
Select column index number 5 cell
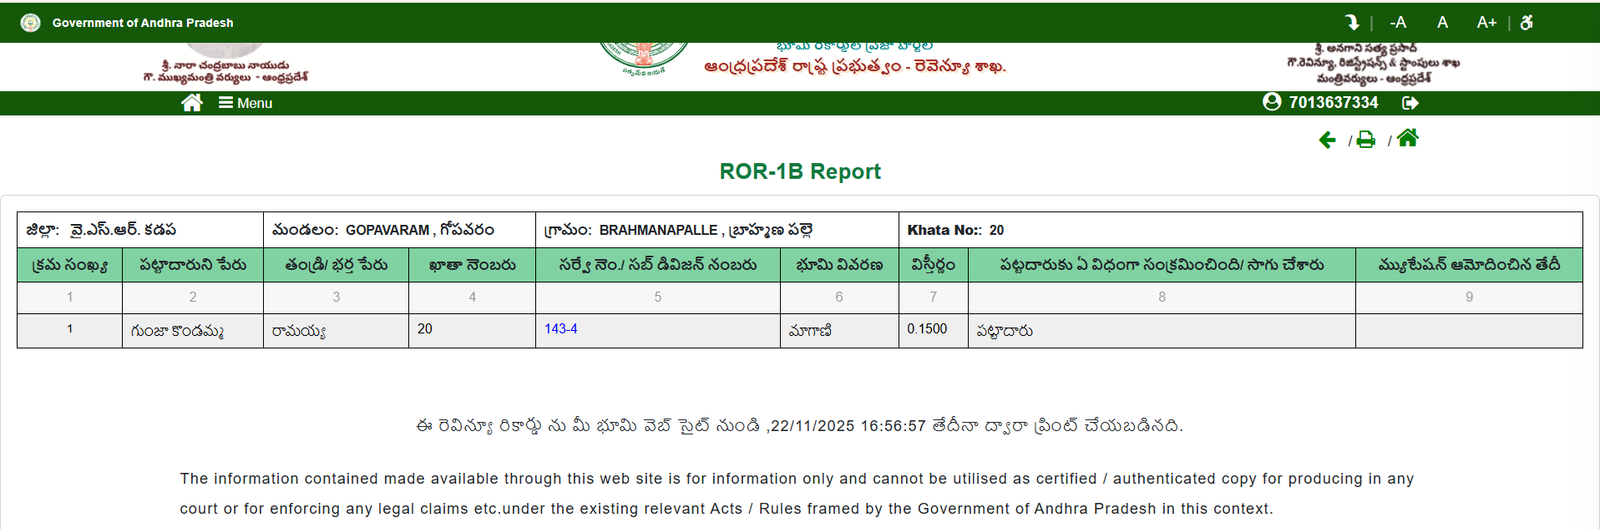pos(658,297)
